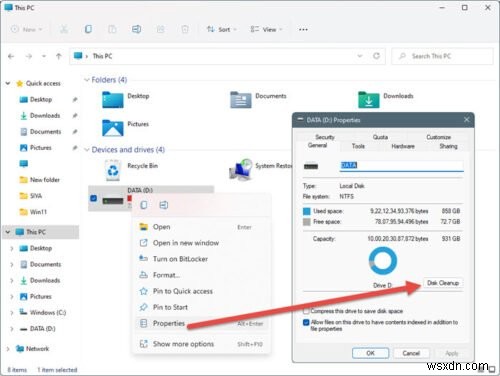Image resolution: width=500 pixels, height=376 pixels.
Task: Collapse the Folders (4) group
Action: tap(87, 80)
